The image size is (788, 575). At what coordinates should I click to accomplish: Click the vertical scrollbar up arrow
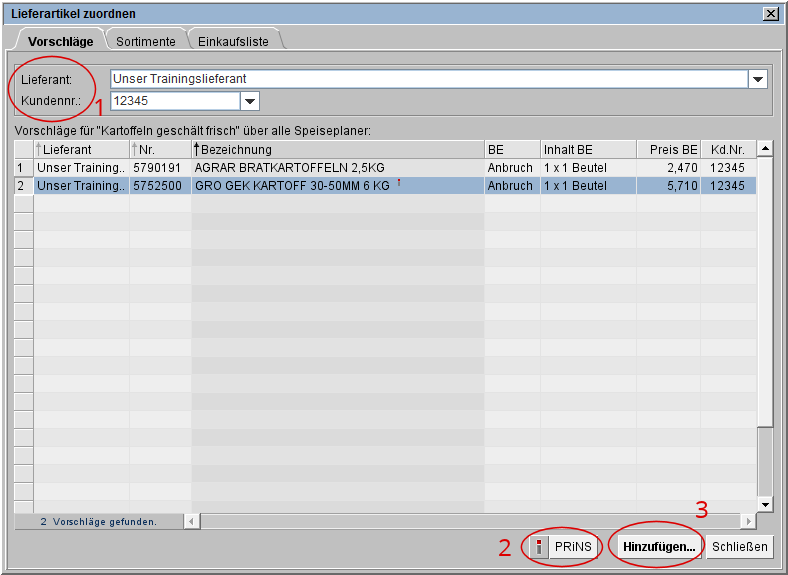pos(765,149)
